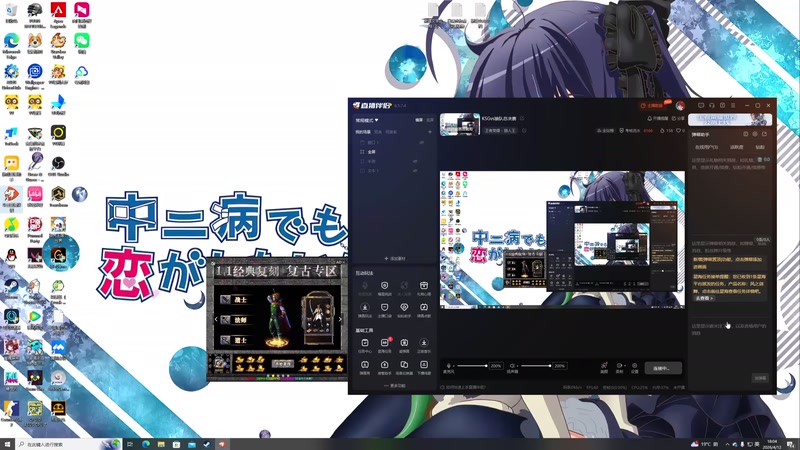The height and width of the screenshot is (450, 800).
Task: Open the 设置 gear in stream controls
Action: [x=634, y=366]
